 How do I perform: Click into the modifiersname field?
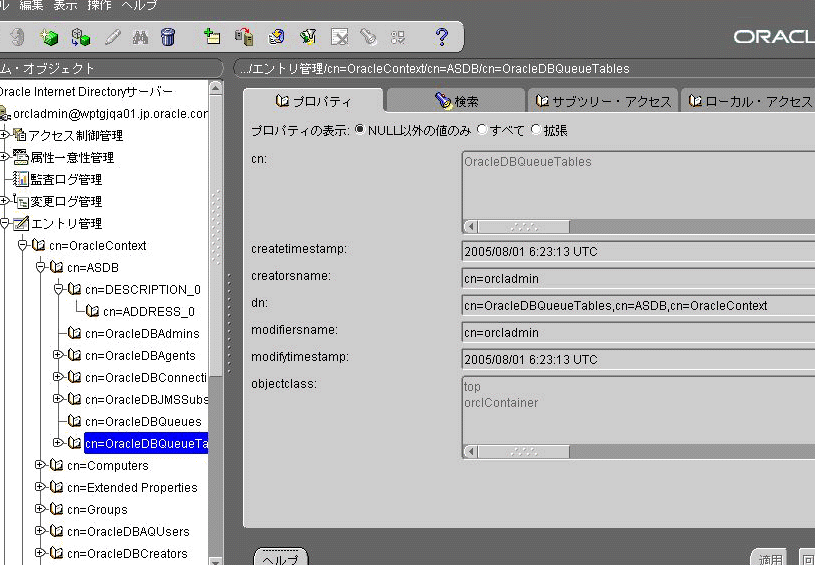(639, 333)
